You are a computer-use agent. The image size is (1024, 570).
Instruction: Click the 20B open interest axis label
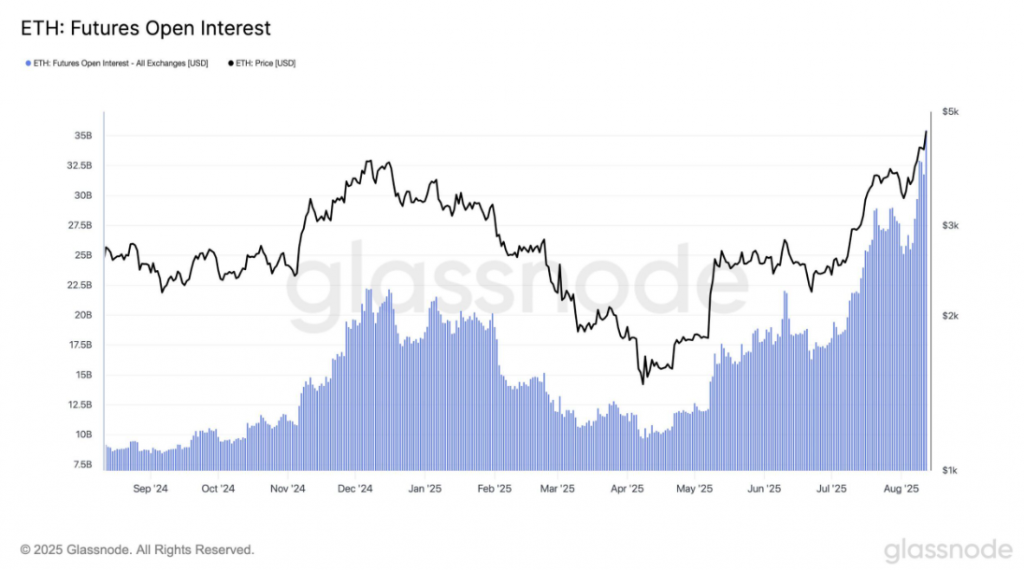(83, 315)
